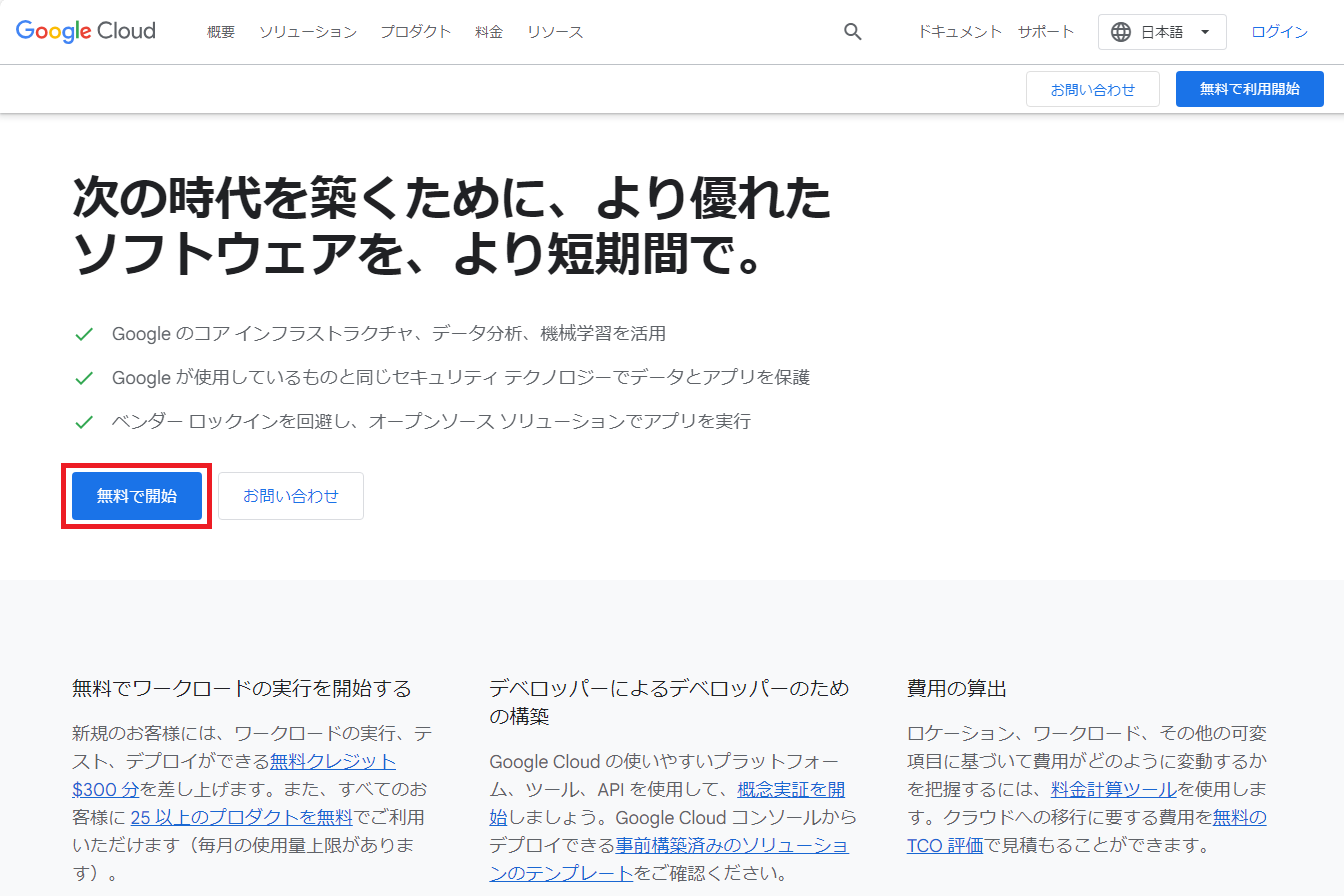Select 概要 in the navigation bar
The image size is (1344, 896).
click(x=220, y=32)
